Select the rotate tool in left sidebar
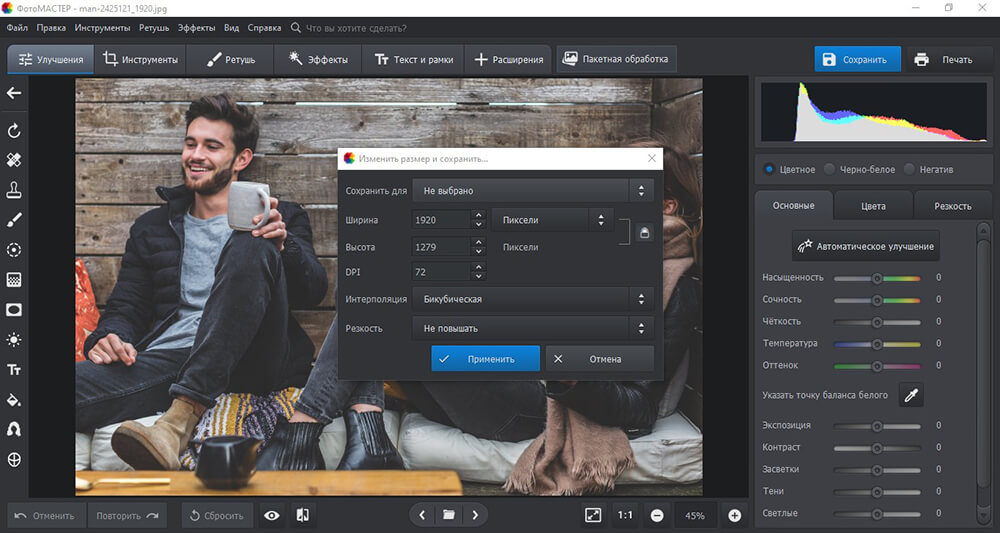Screen dimensions: 1000x533 [14, 131]
